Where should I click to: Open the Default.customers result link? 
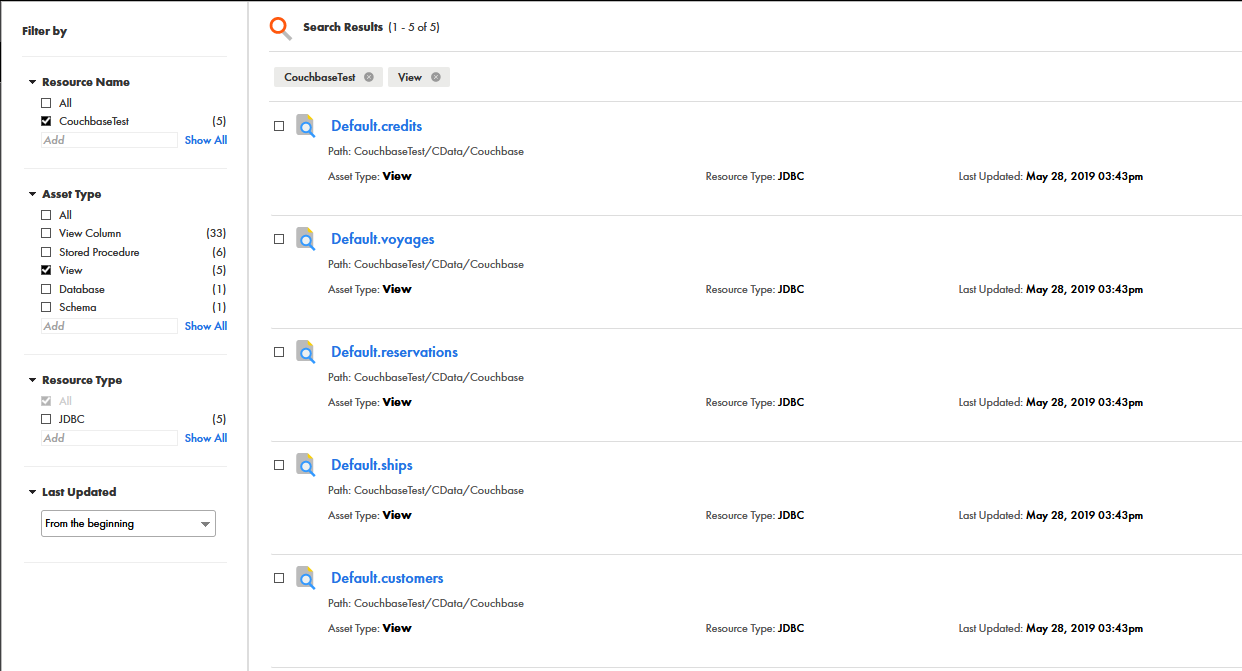point(387,578)
